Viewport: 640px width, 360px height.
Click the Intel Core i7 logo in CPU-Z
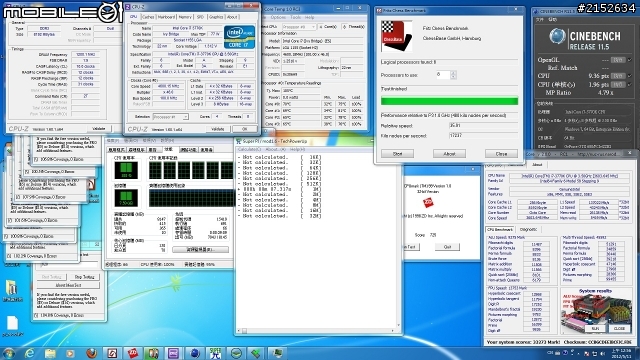coord(239,37)
